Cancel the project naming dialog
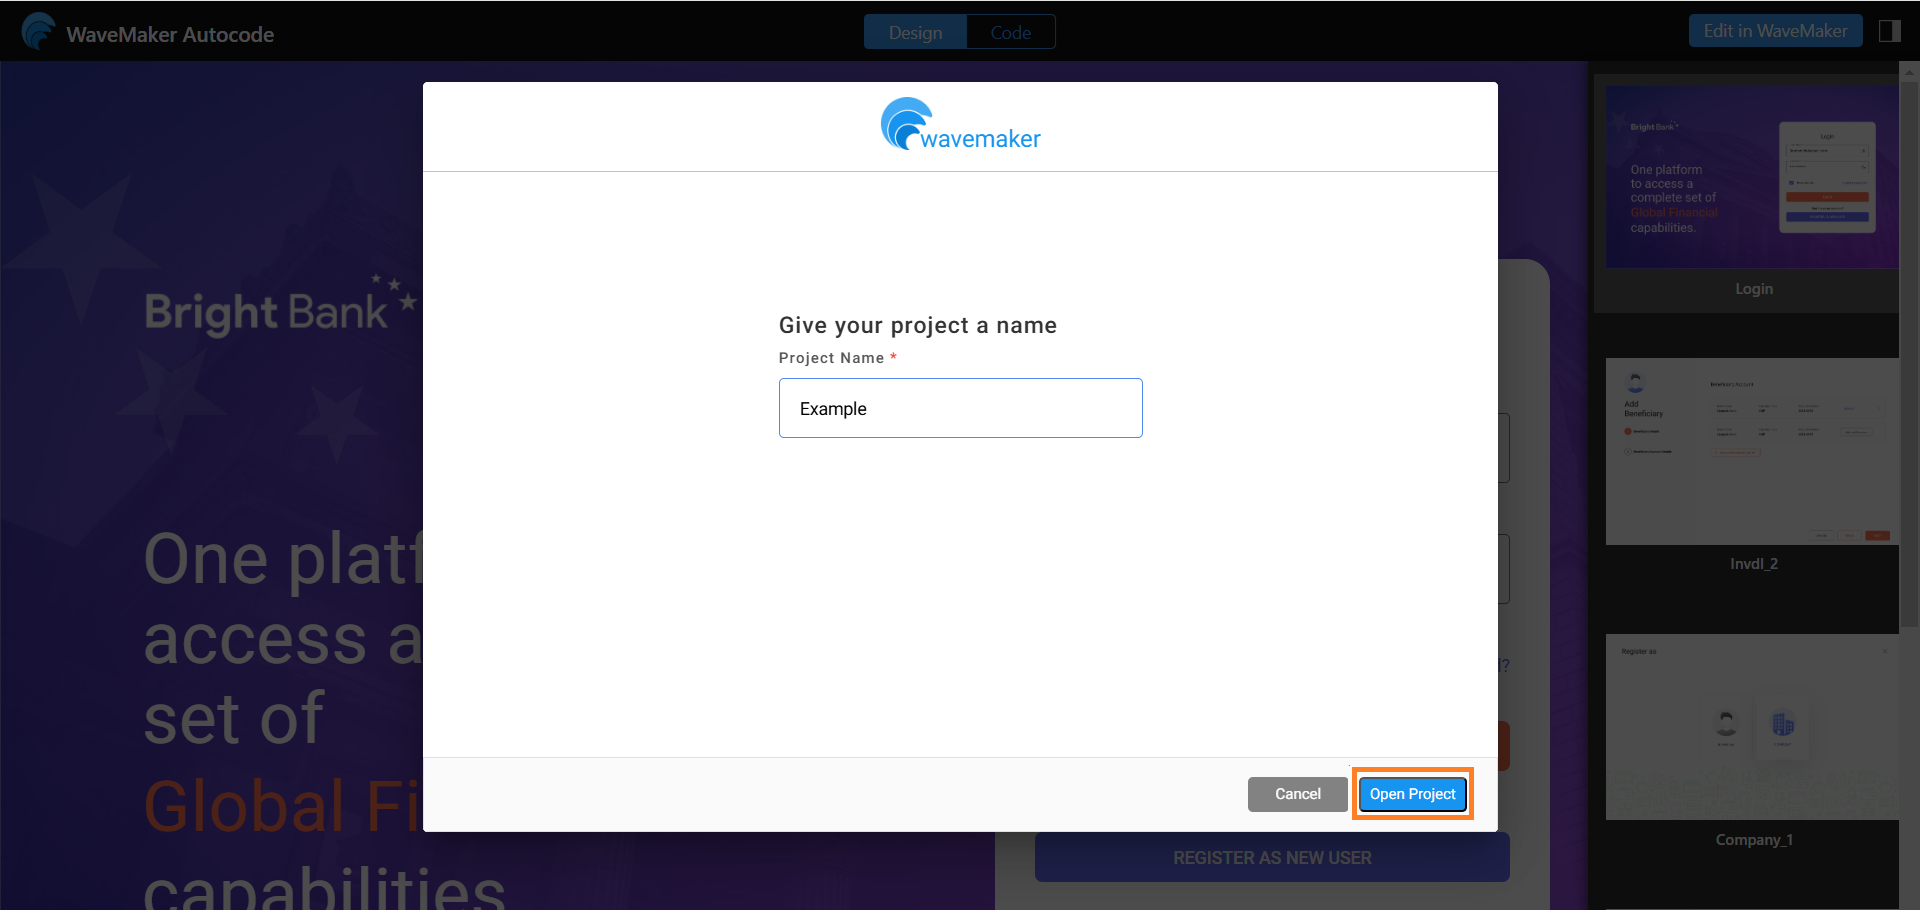This screenshot has width=1920, height=910. (1296, 793)
